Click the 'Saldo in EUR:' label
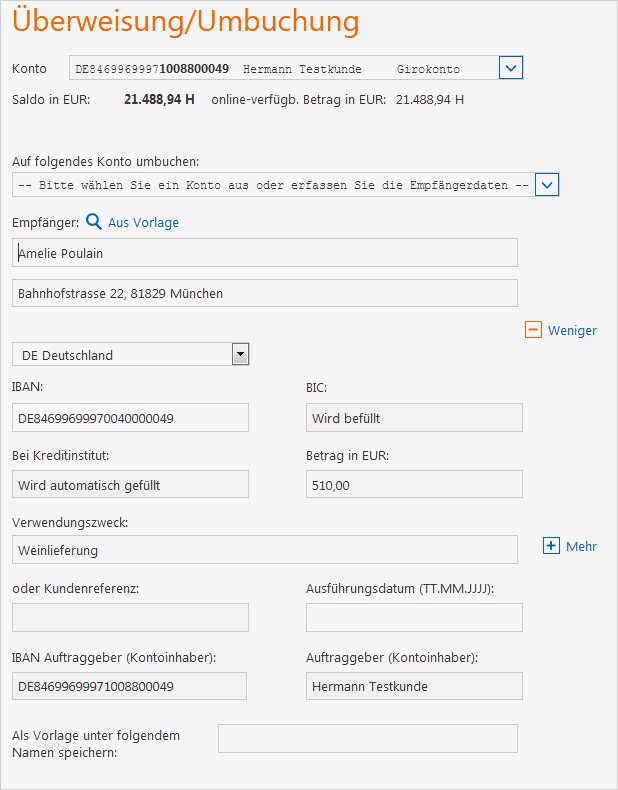Image resolution: width=618 pixels, height=790 pixels. pos(51,99)
